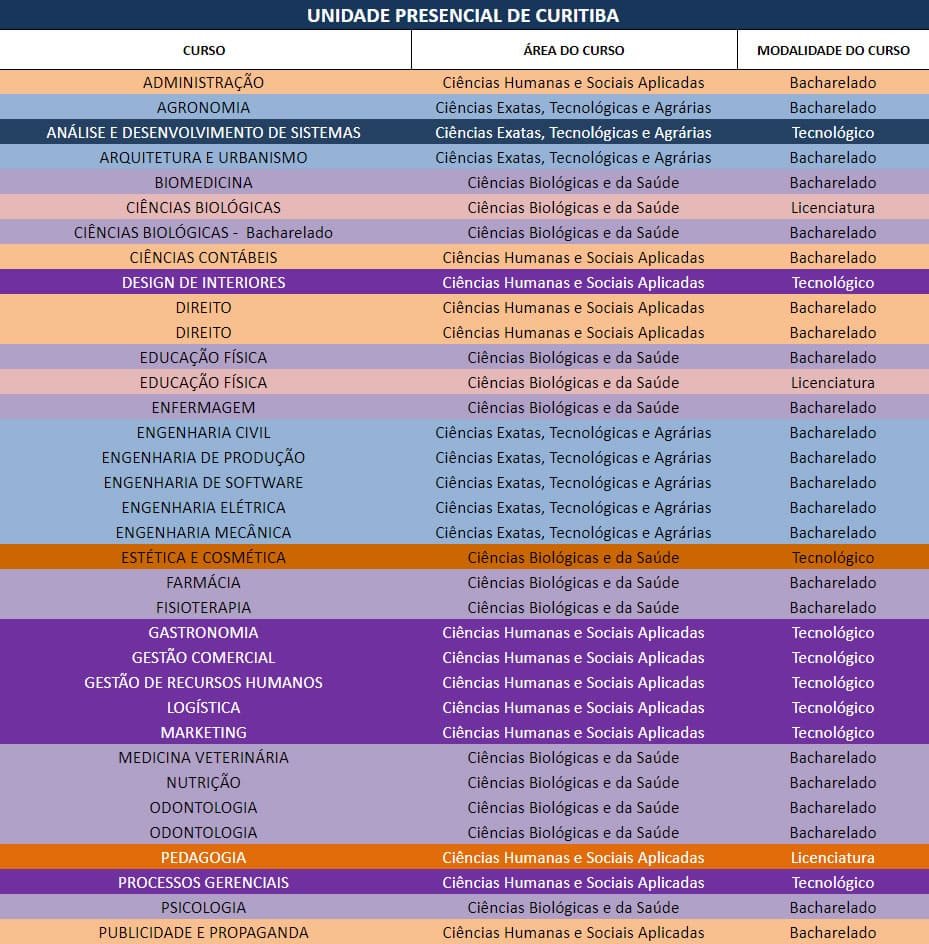Click ANÁLISE E DESENVOLVIMENTO DE SISTEMAS cell
The width and height of the screenshot is (929, 944).
coord(204,132)
